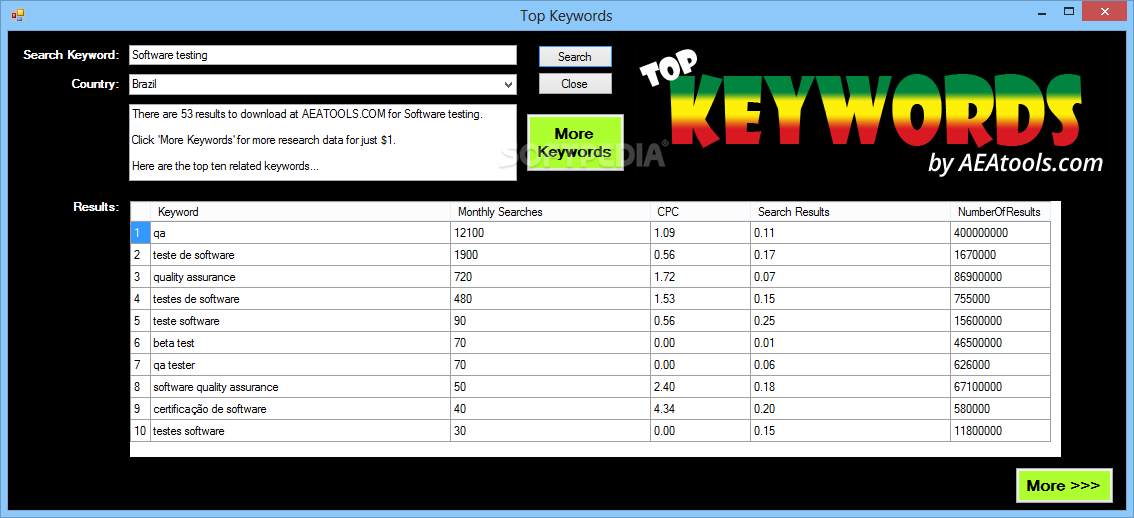Click NumberOfResults value 86900000

(x=1000, y=277)
